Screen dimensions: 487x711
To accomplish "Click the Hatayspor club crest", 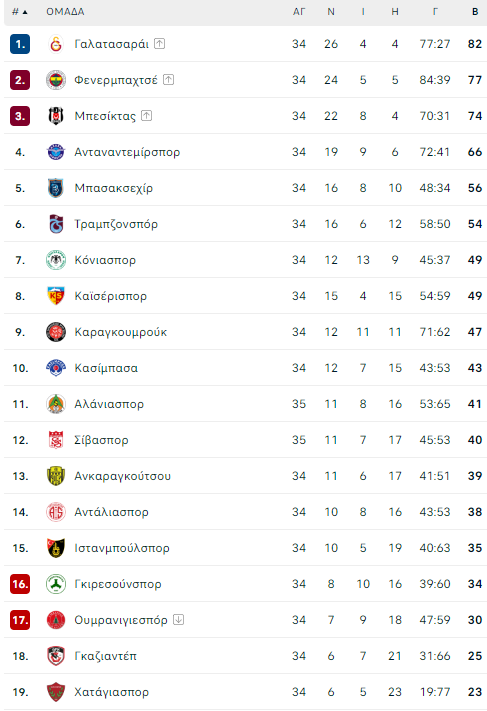I will [x=56, y=692].
